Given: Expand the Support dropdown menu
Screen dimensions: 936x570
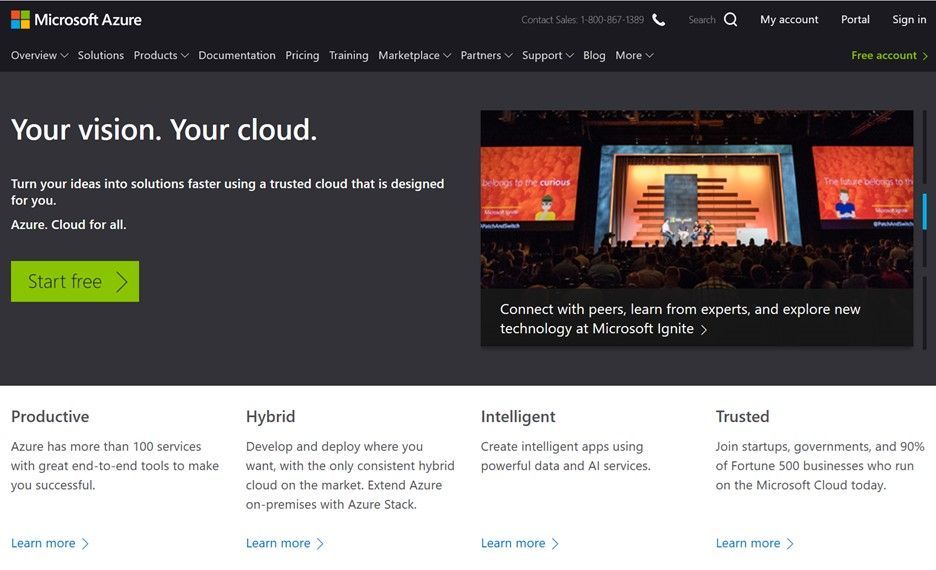Looking at the screenshot, I should click(547, 56).
